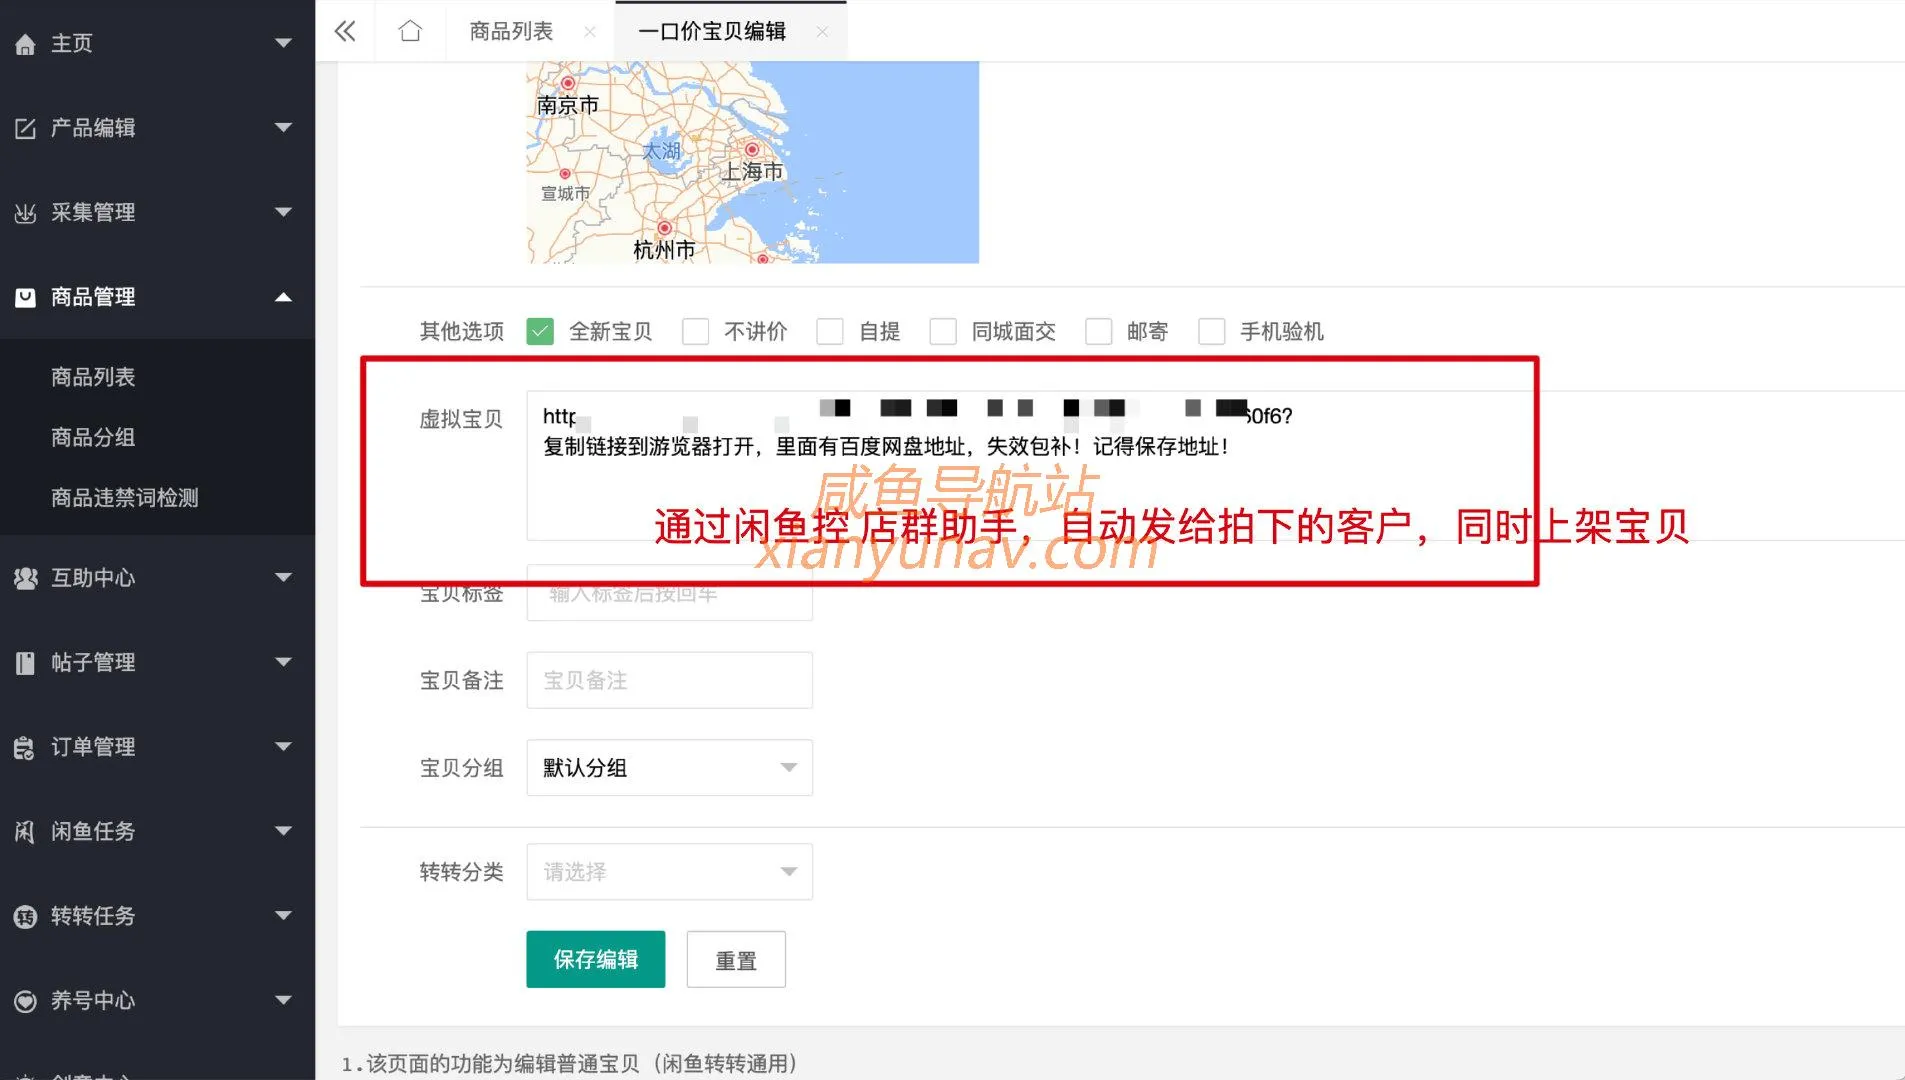Collapse the panel with the double-chevron icon
This screenshot has height=1080, width=1905.
[344, 31]
